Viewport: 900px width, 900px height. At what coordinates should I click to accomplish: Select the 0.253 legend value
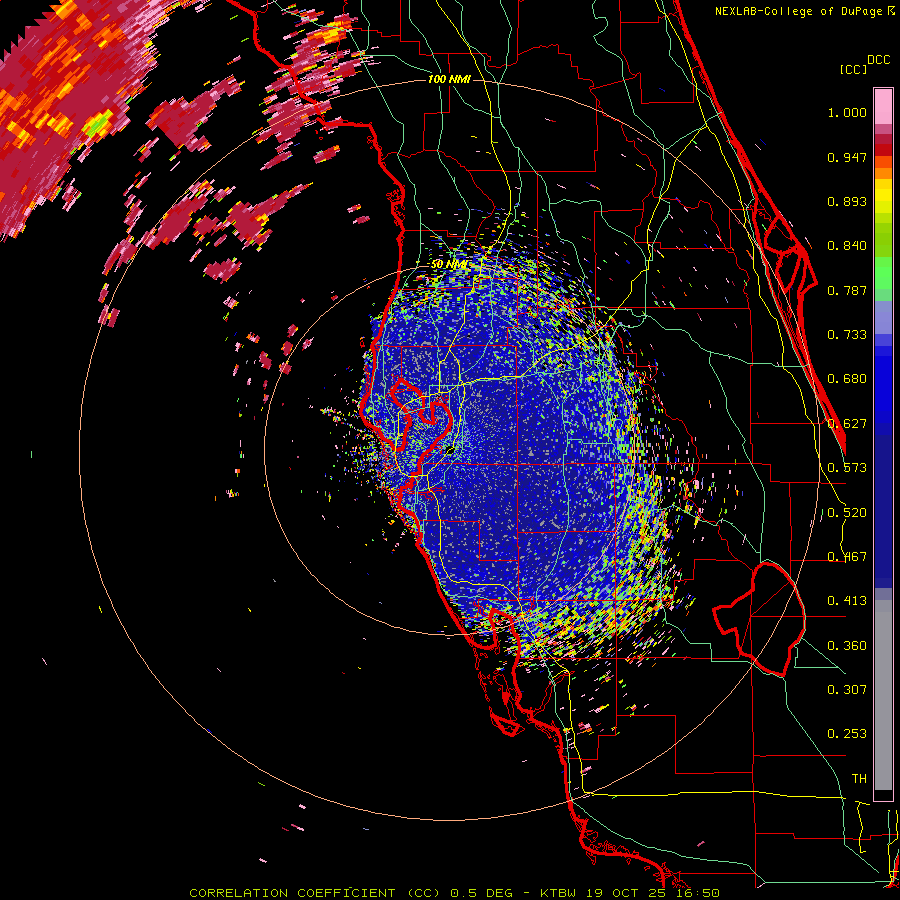[x=847, y=734]
